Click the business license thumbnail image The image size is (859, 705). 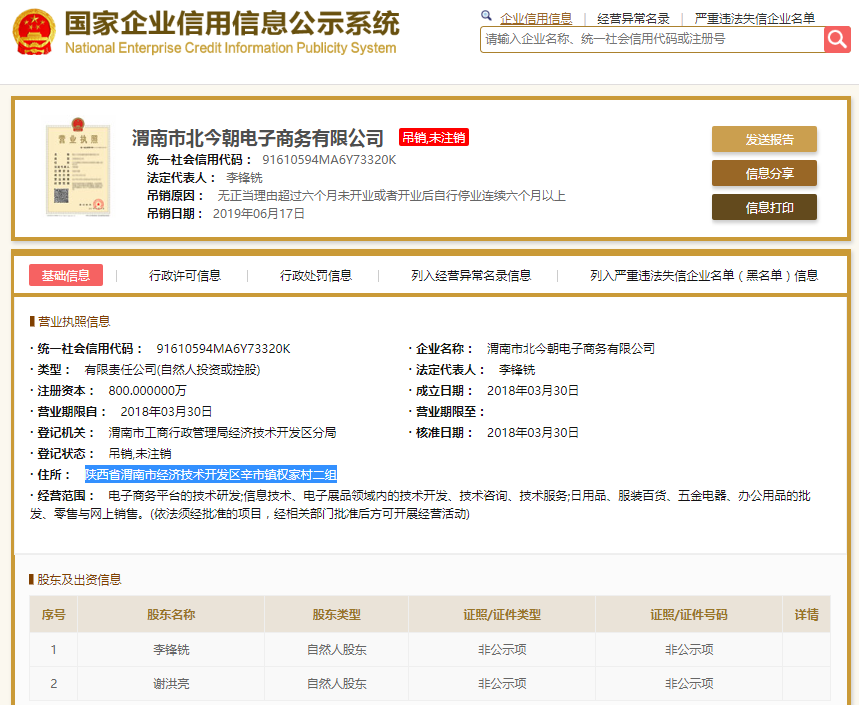(x=77, y=166)
